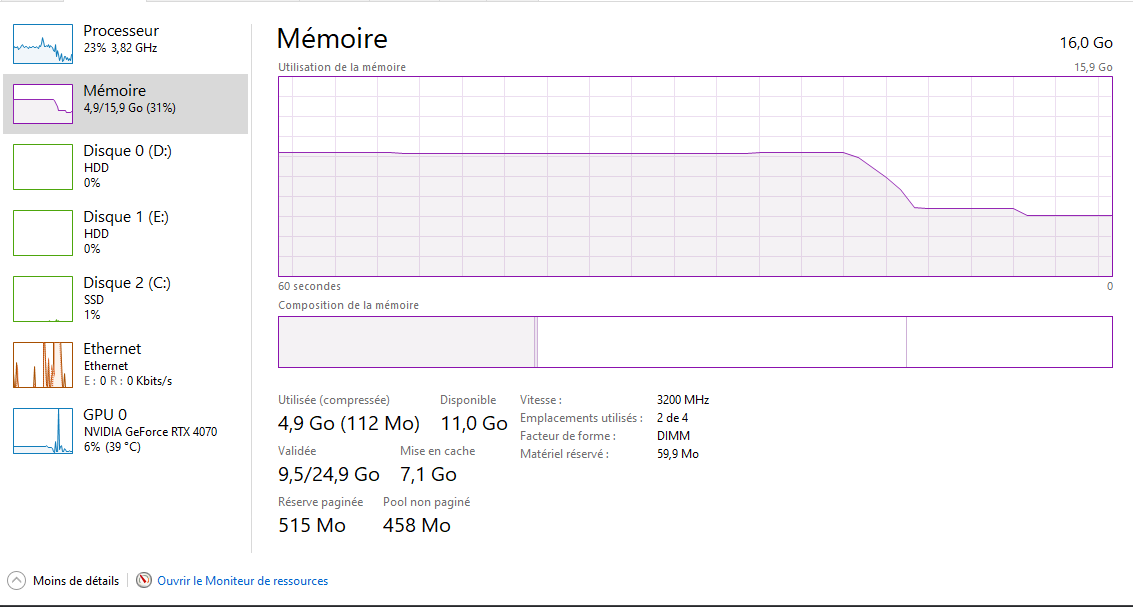Click the Moins de détails label
Viewport: 1133px width, 607px height.
76,581
